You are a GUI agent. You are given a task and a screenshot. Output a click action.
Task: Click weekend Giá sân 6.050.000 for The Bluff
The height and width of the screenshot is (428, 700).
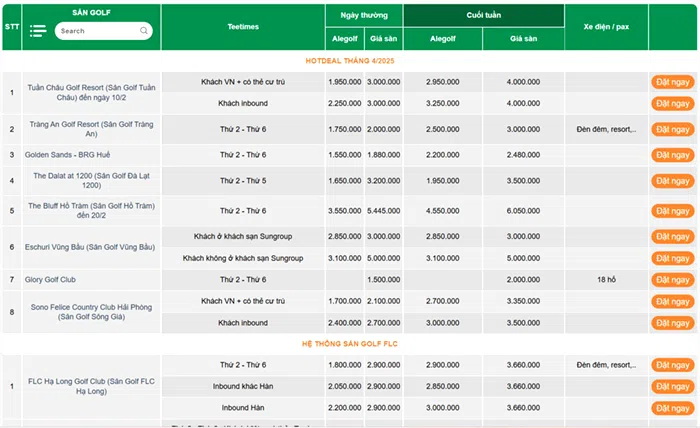pos(523,211)
